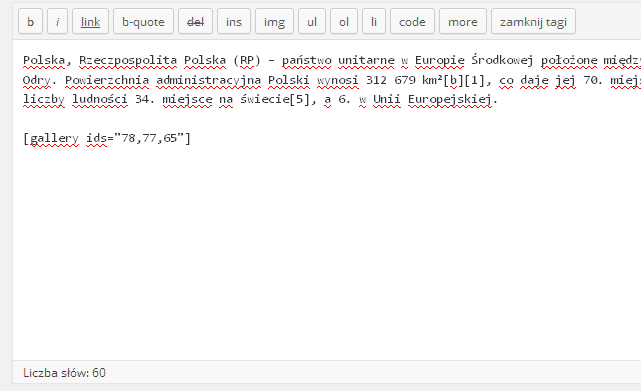This screenshot has height=391, width=641.
Task: Place the cursor in the gallery shortcode line
Action: click(107, 138)
